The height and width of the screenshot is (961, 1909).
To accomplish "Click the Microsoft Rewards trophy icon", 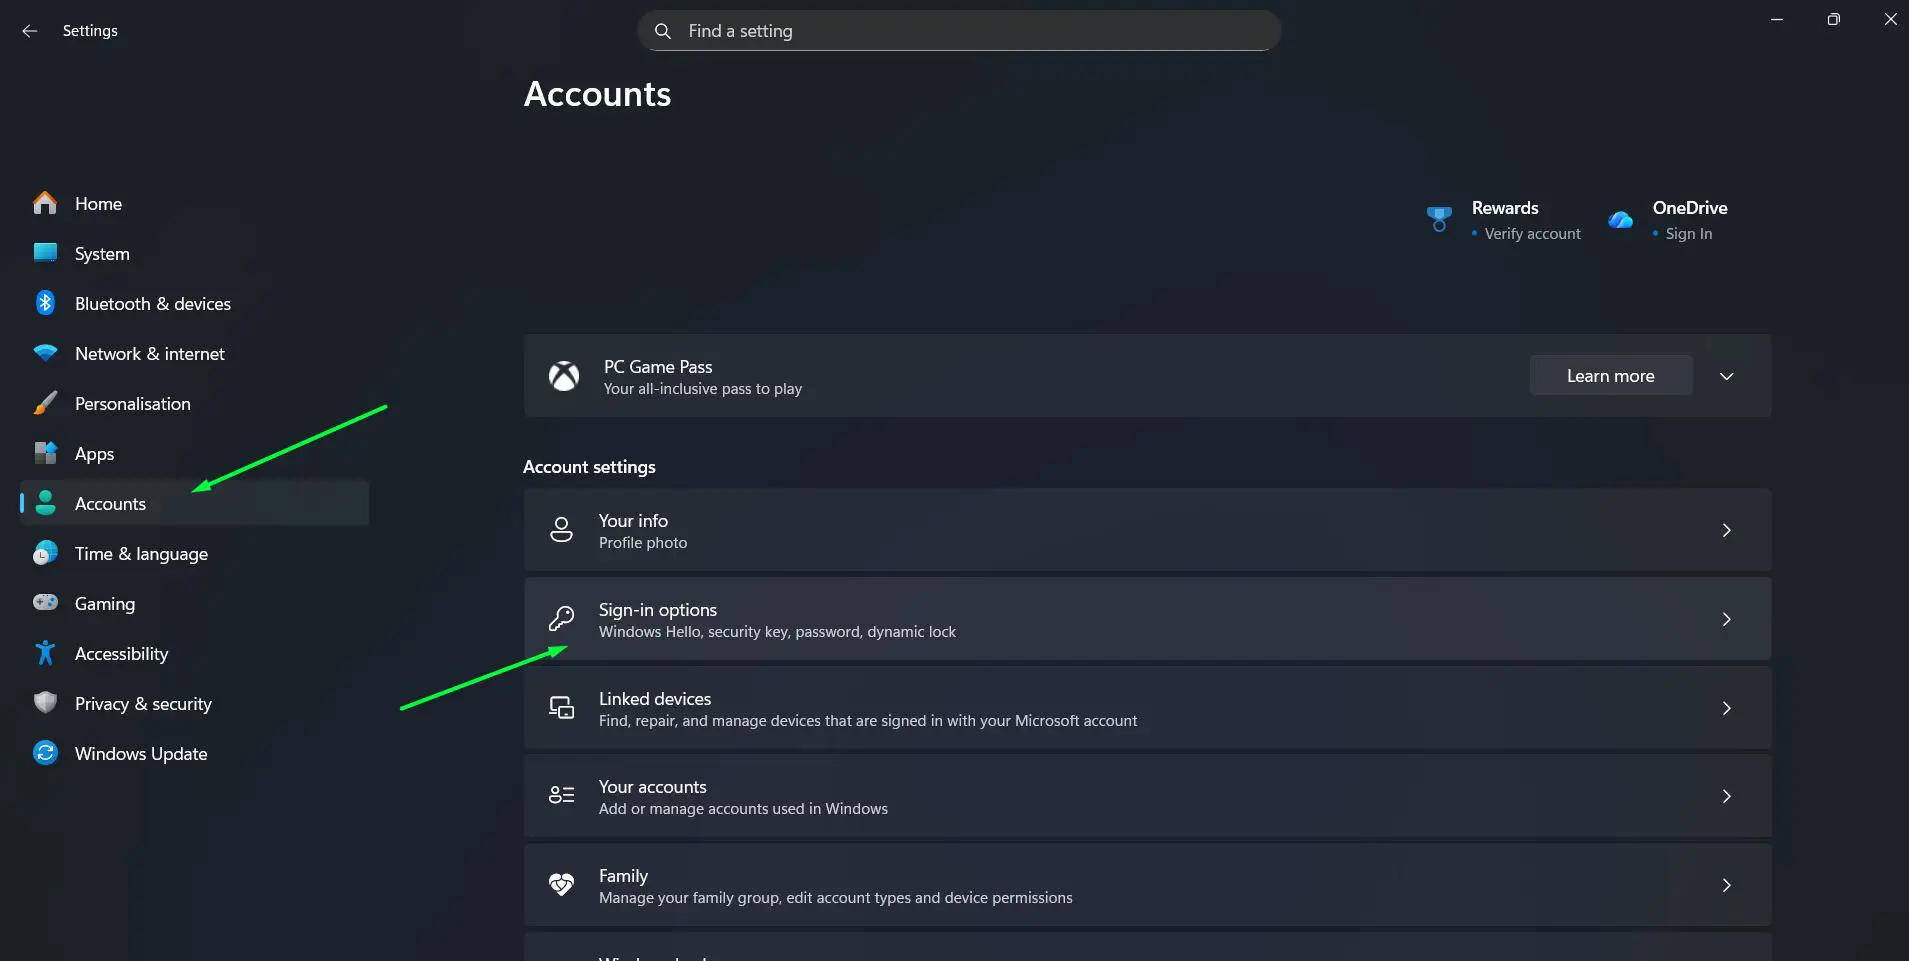I will [1441, 218].
